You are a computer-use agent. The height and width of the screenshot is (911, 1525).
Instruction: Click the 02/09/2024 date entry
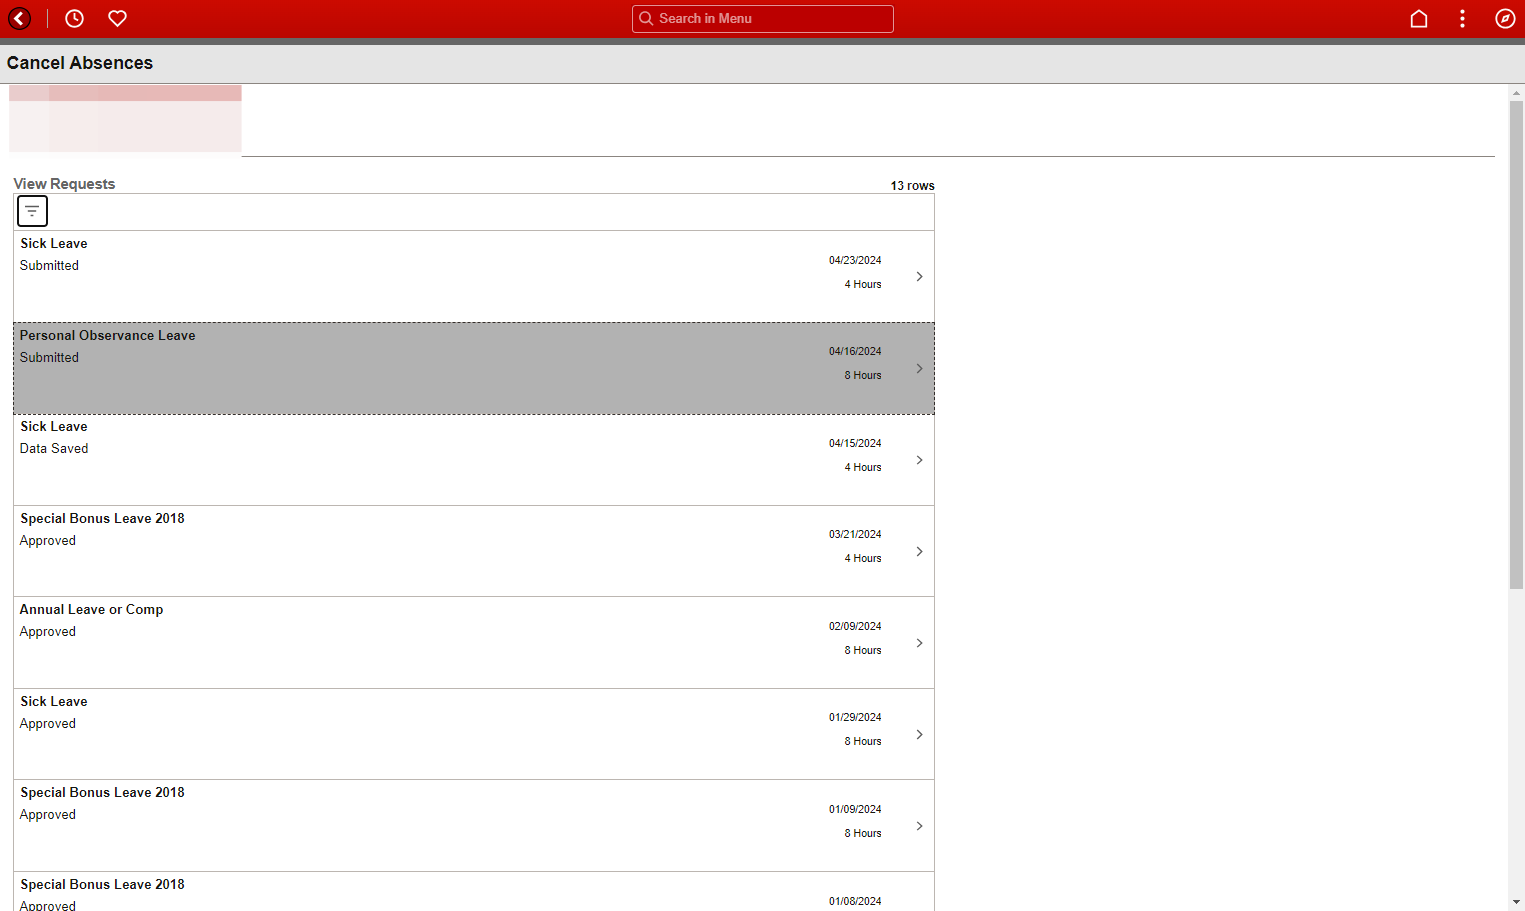point(855,626)
